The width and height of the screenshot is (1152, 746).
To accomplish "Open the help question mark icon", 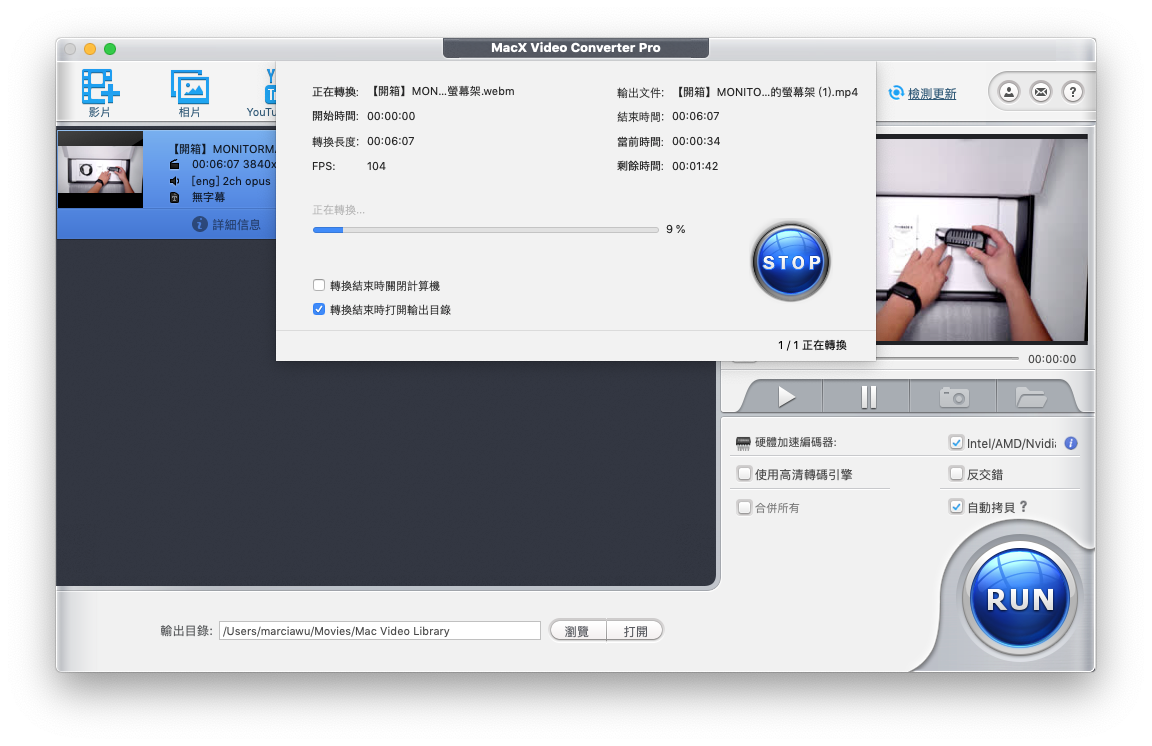I will click(1073, 92).
